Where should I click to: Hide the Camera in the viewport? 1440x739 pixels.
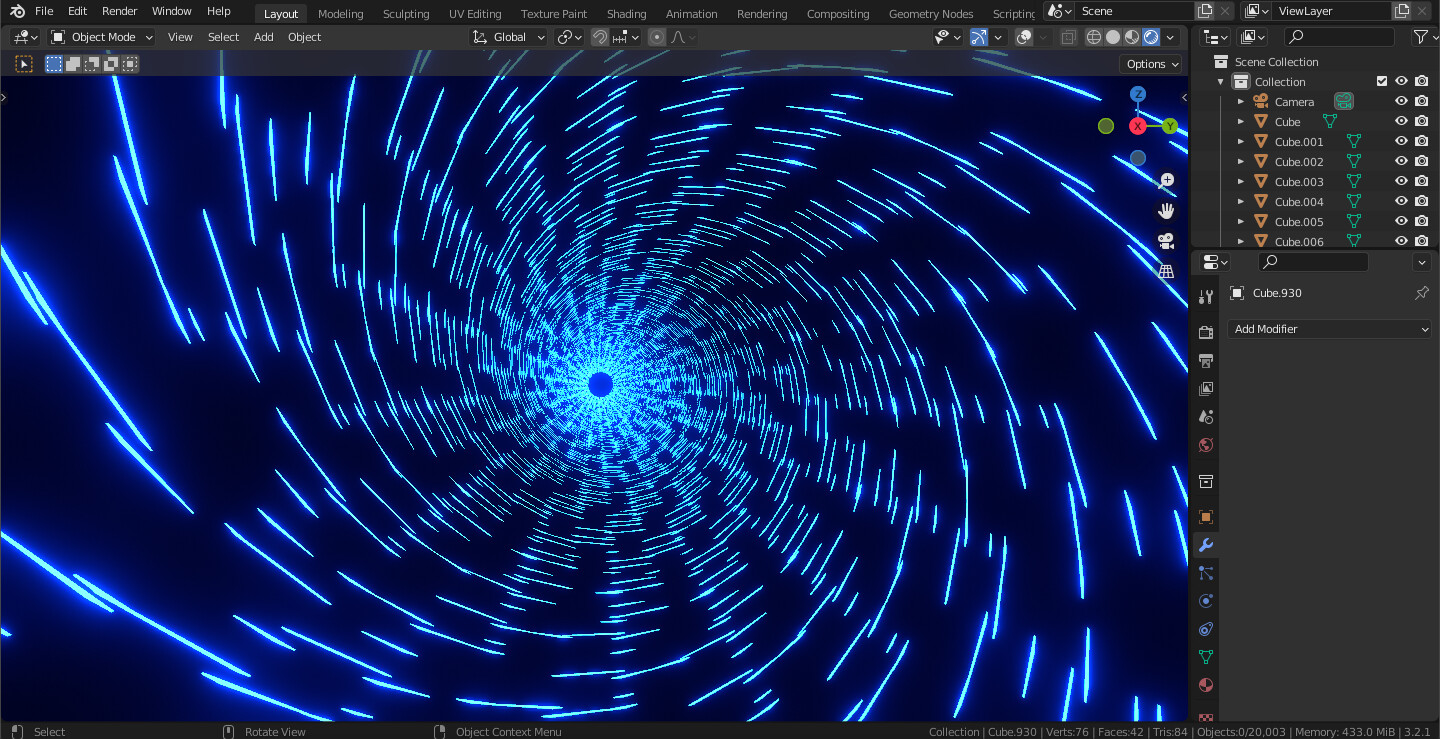coord(1400,101)
